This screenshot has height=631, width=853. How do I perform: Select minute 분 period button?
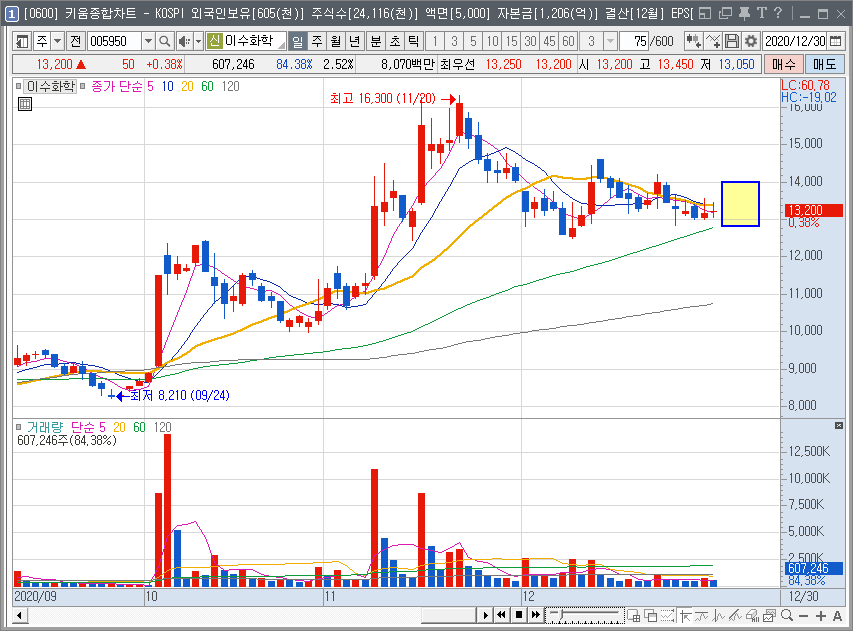pos(376,41)
